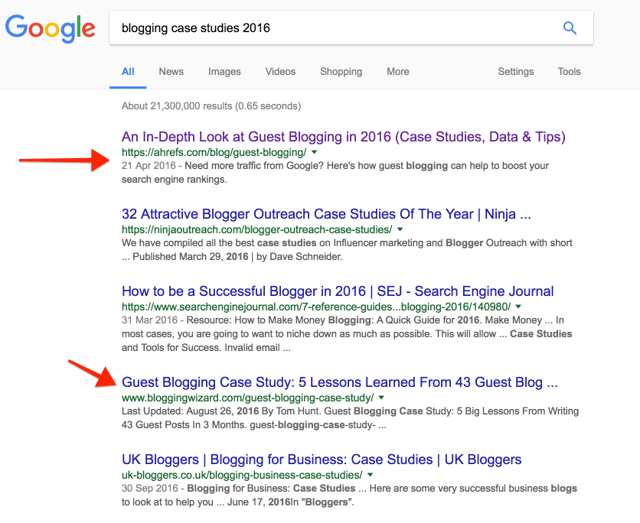The height and width of the screenshot is (523, 640).
Task: Click snippet mentioning Tom Hunt
Action: tap(350, 418)
